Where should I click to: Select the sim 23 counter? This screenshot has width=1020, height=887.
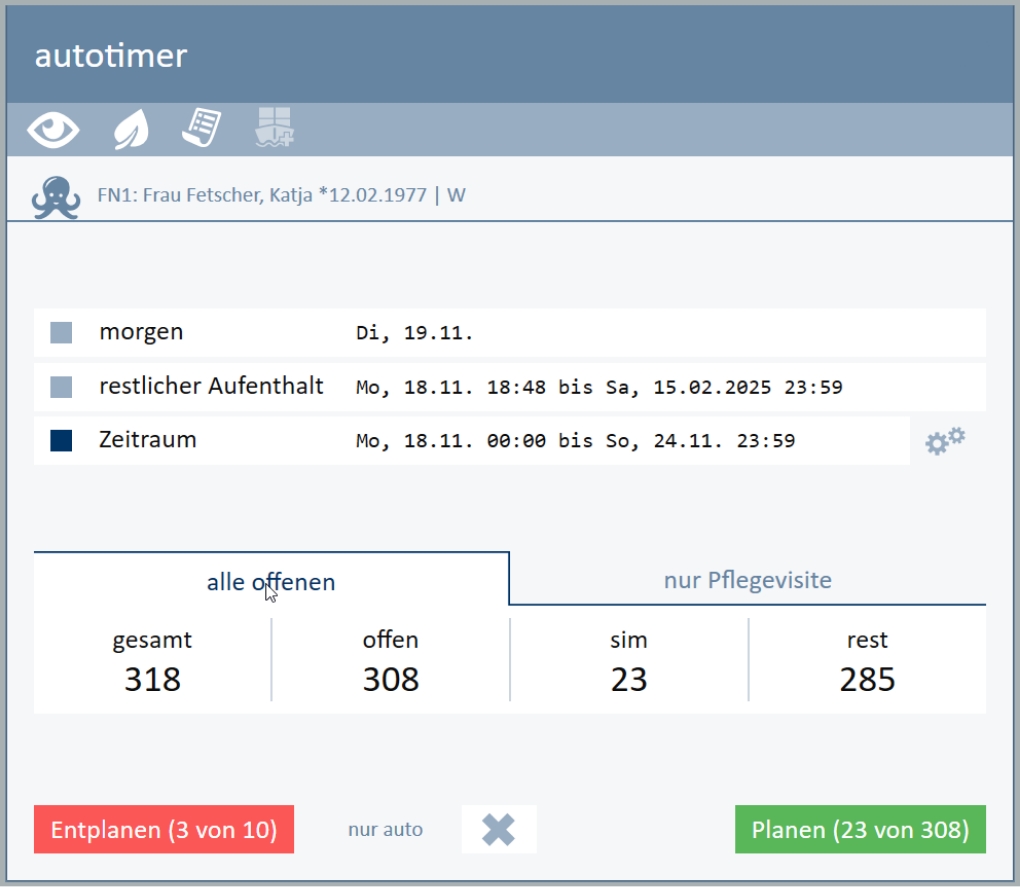tap(629, 662)
